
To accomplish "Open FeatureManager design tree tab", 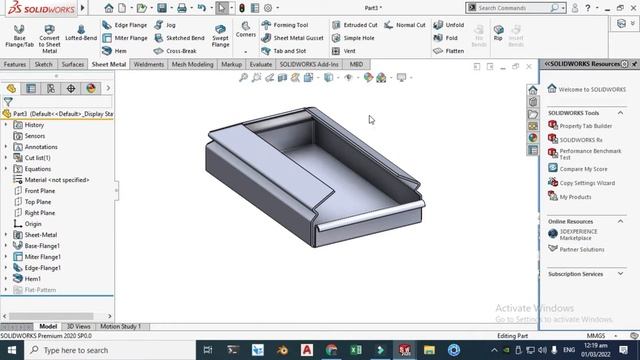I will [11, 88].
